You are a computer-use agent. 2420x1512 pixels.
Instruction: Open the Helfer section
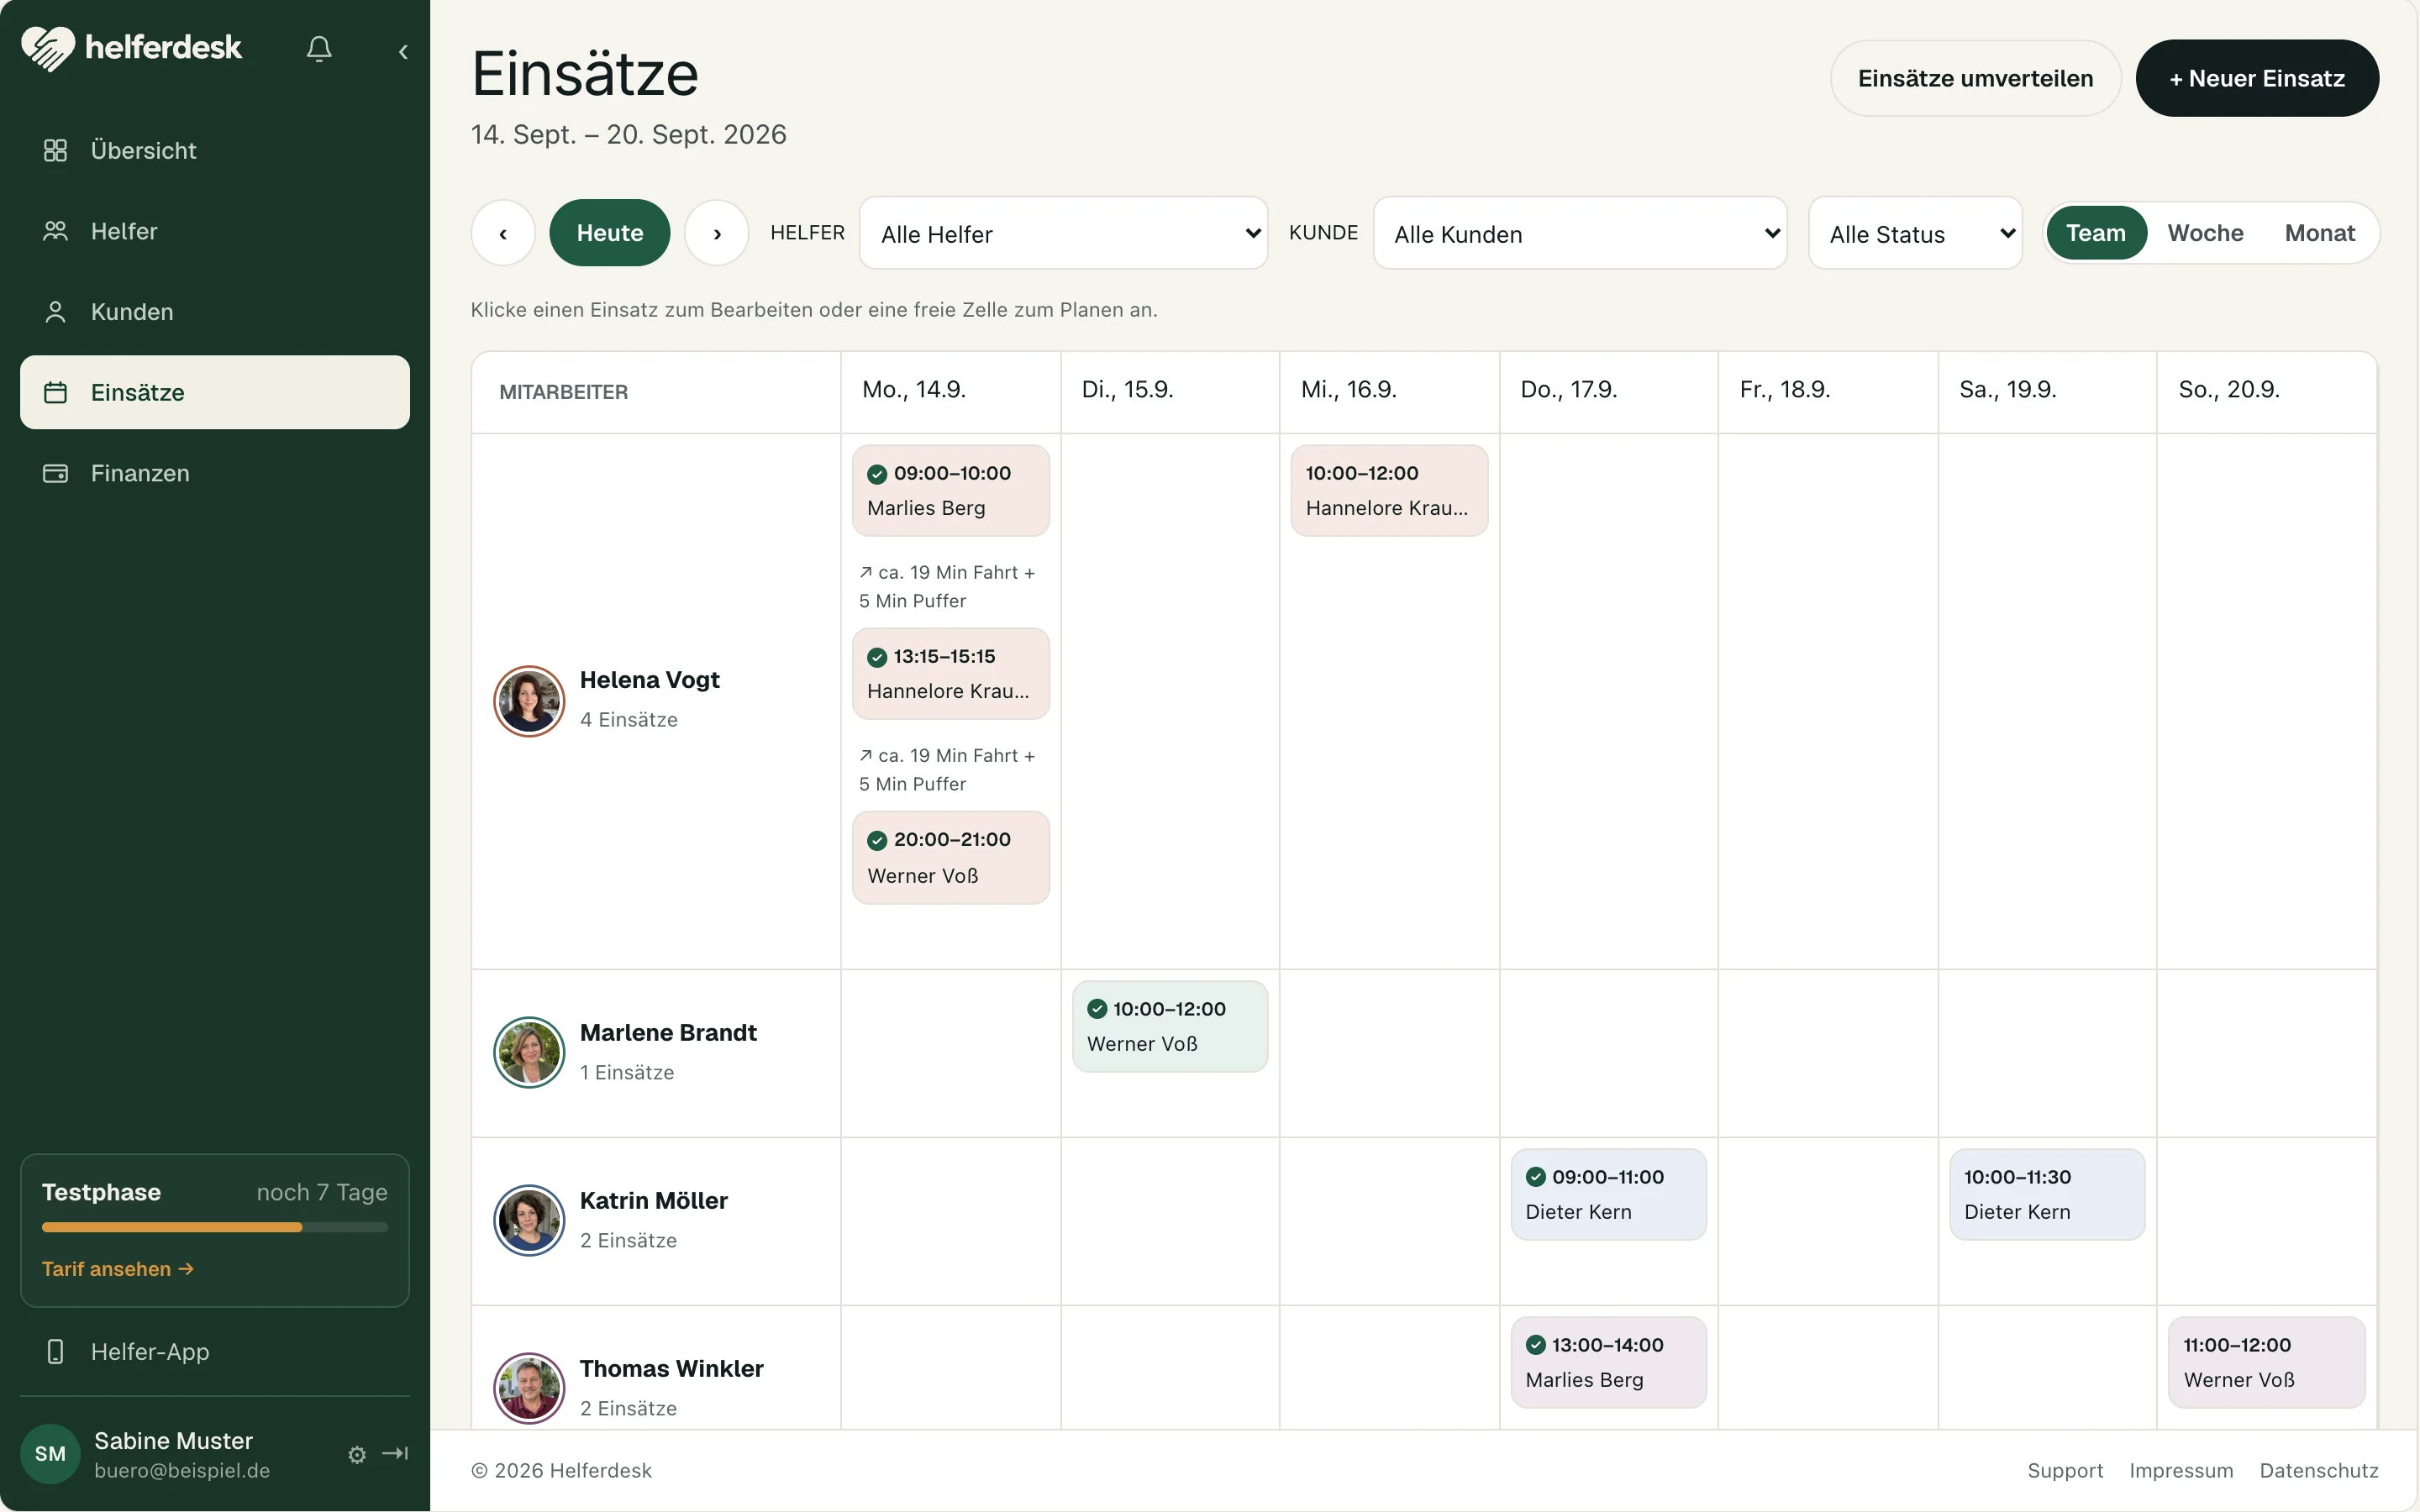click(x=215, y=231)
